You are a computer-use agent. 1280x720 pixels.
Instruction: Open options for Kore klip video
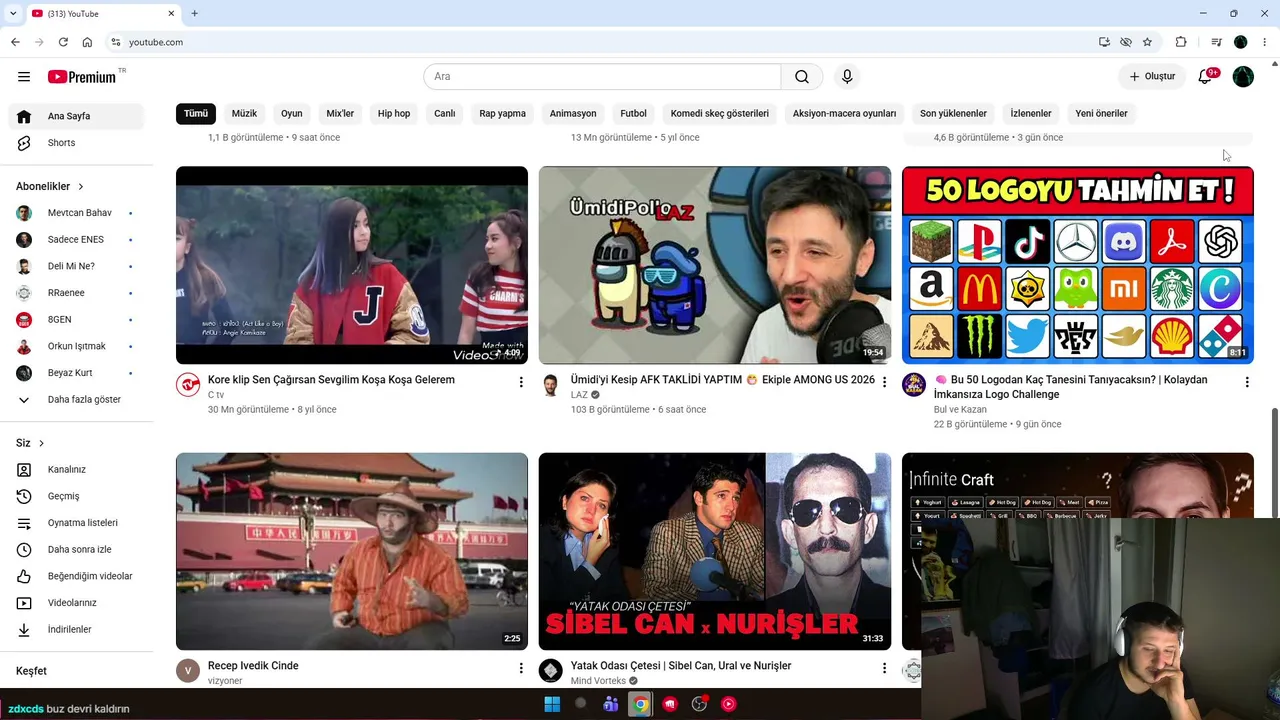tap(520, 382)
